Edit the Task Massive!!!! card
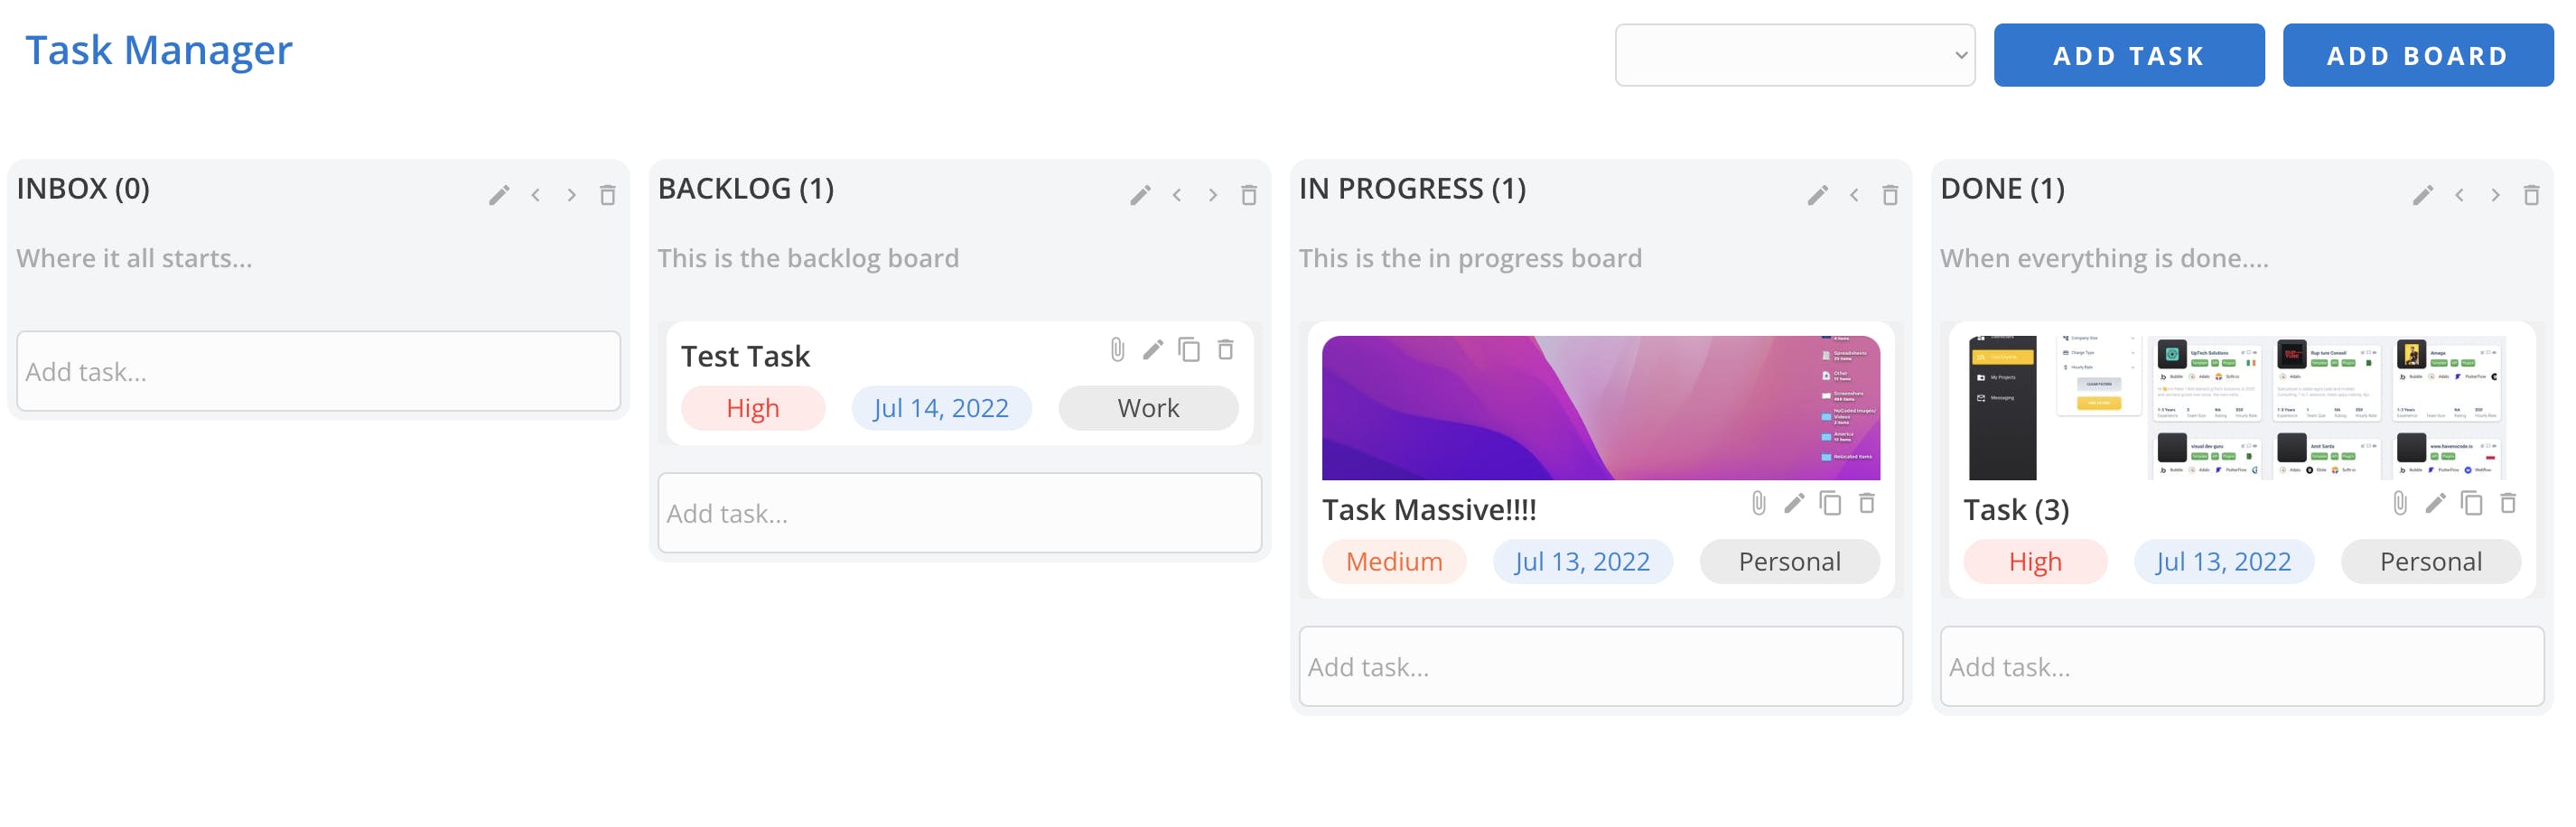 point(1794,503)
